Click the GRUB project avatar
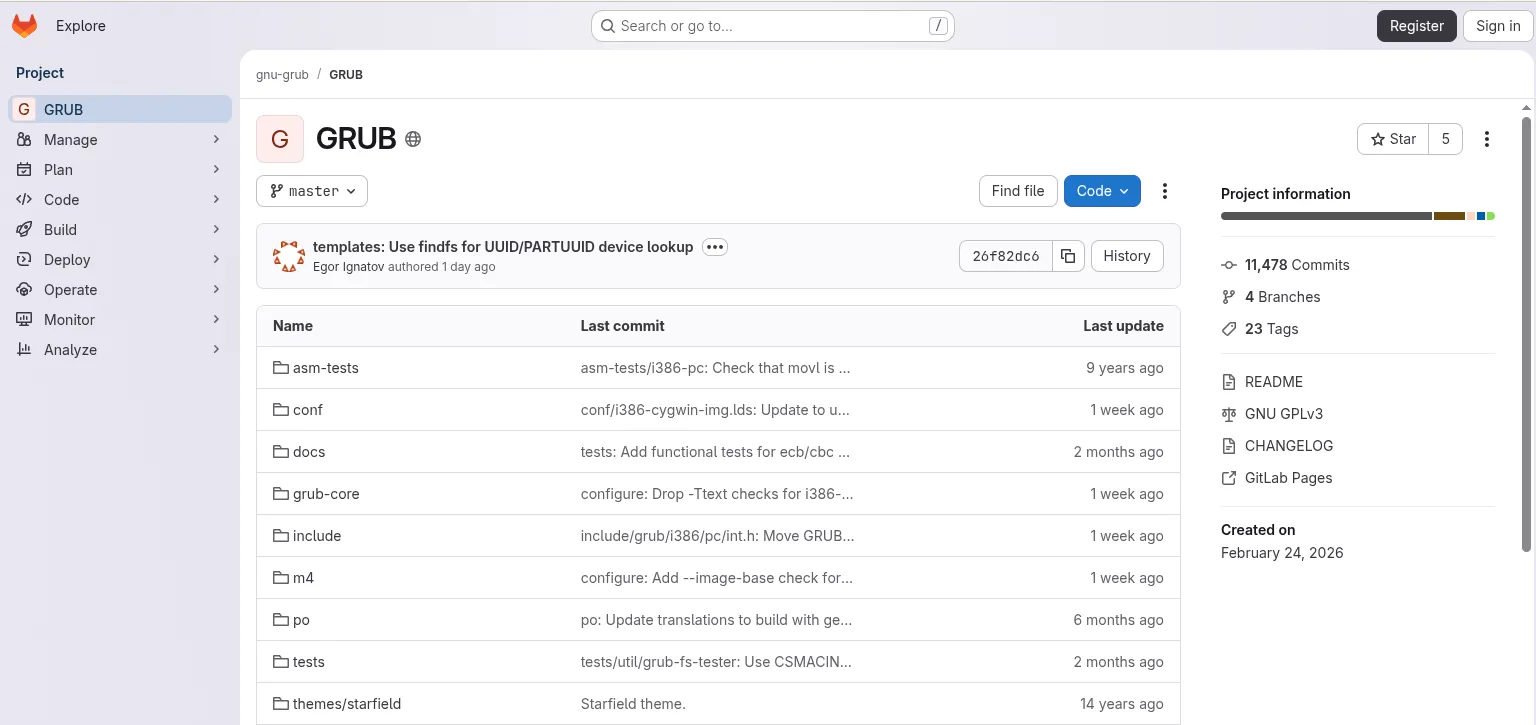The image size is (1536, 725). 280,139
